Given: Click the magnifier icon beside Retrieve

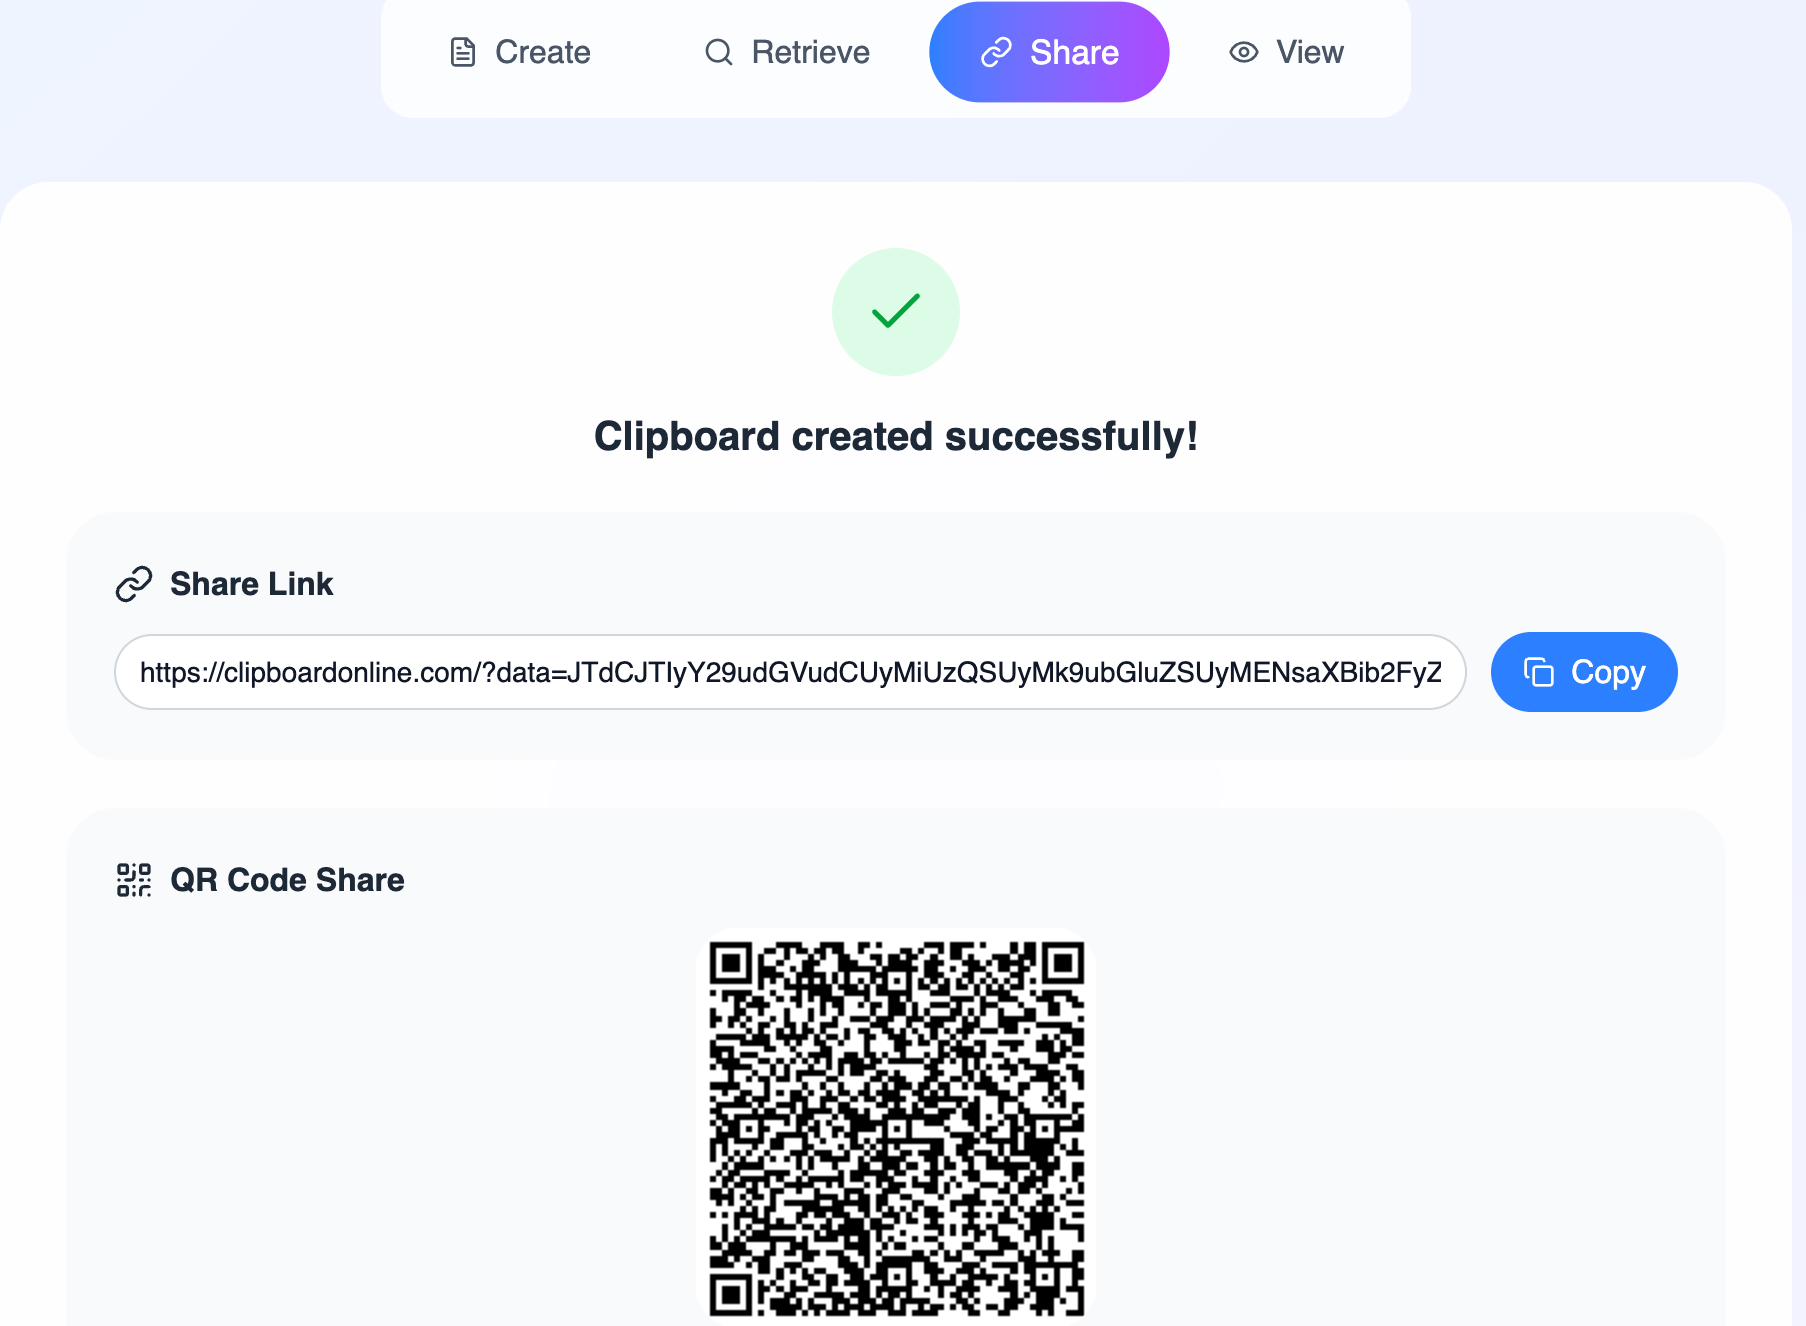Looking at the screenshot, I should click(x=719, y=52).
